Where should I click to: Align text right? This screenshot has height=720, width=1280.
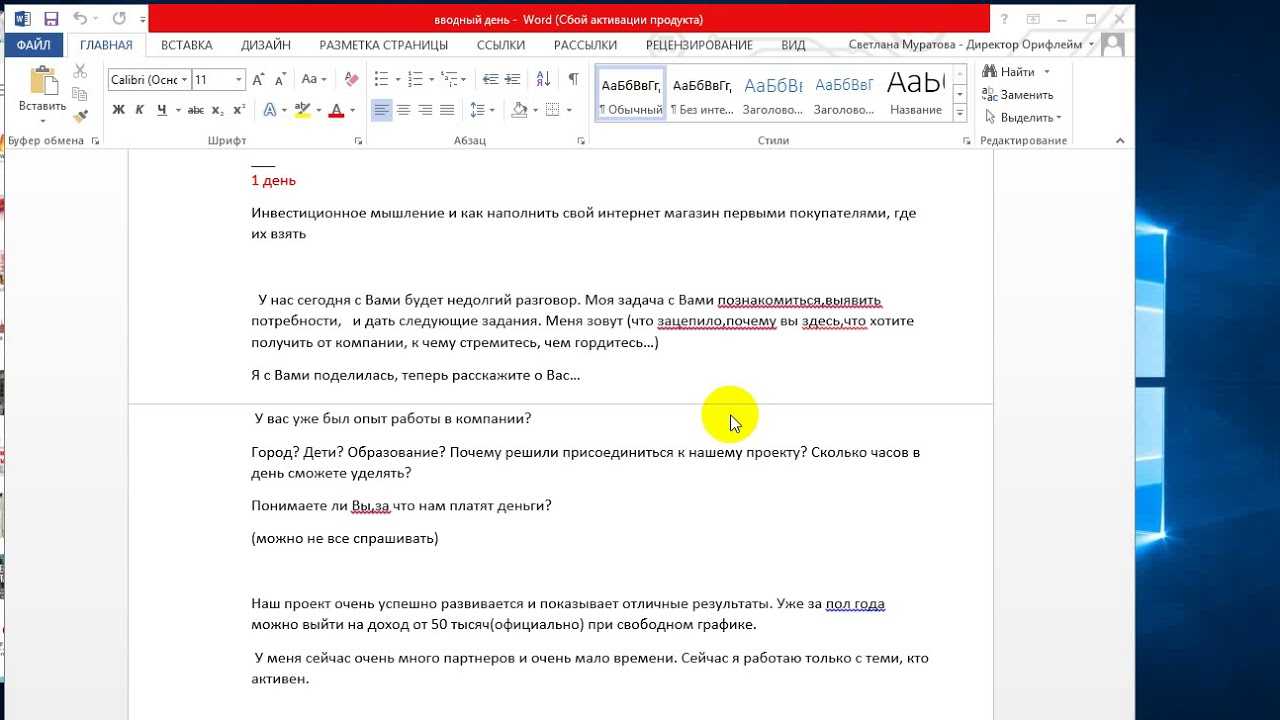pyautogui.click(x=425, y=110)
